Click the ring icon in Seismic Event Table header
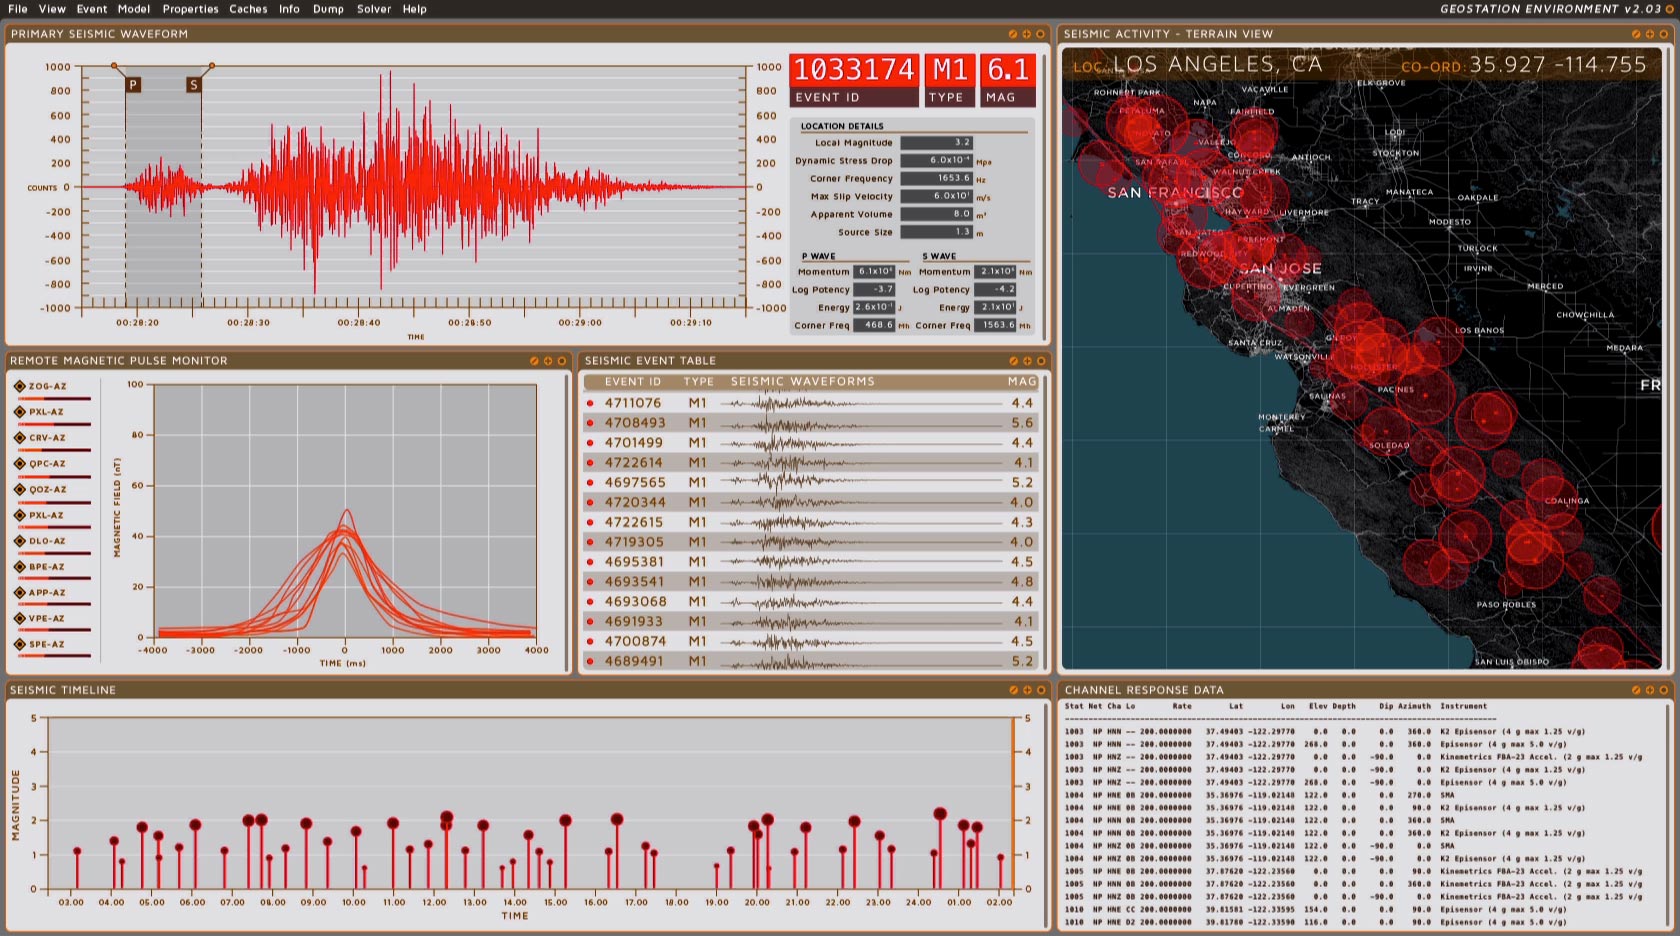The height and width of the screenshot is (936, 1680). coord(1040,361)
